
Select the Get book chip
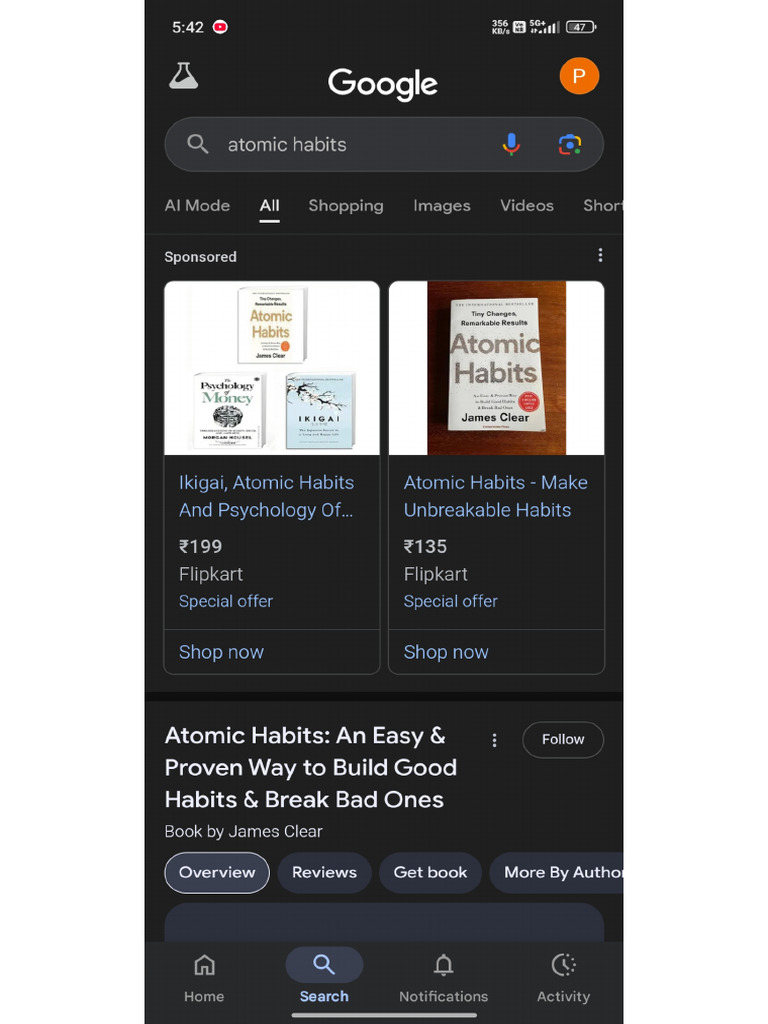(430, 872)
